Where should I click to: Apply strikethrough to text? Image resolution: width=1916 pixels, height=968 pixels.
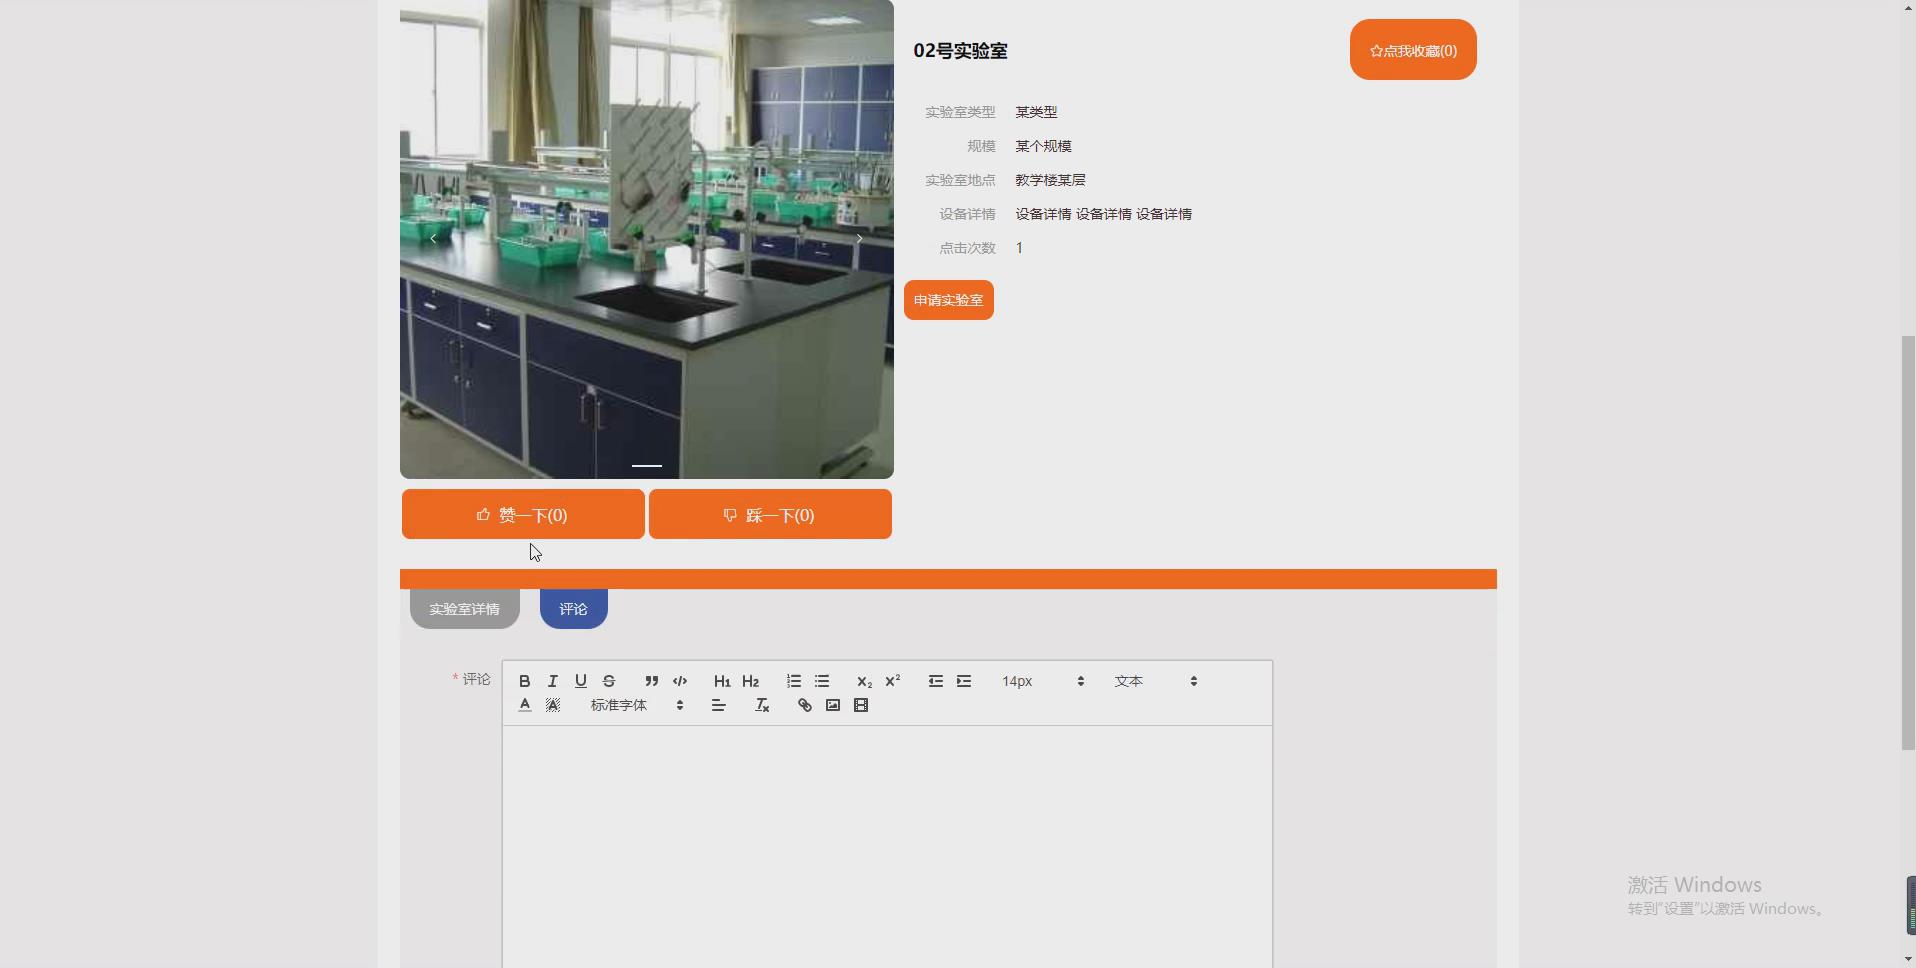[609, 681]
